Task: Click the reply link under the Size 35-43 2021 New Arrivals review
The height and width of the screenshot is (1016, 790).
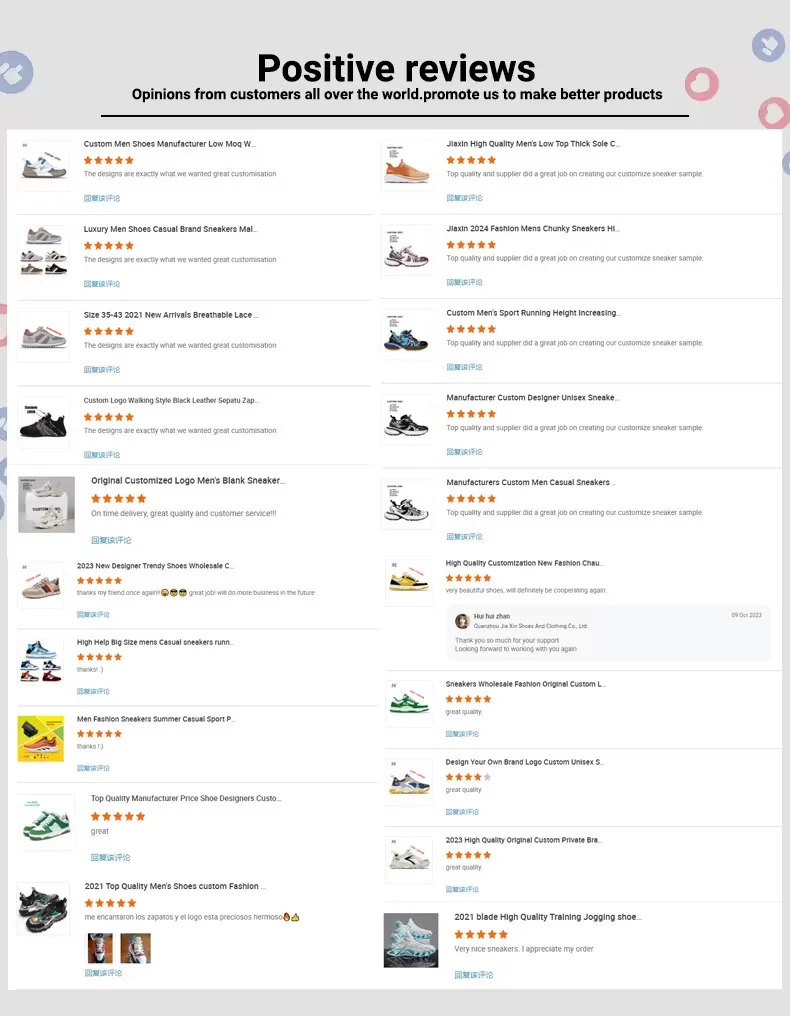Action: [x=102, y=370]
